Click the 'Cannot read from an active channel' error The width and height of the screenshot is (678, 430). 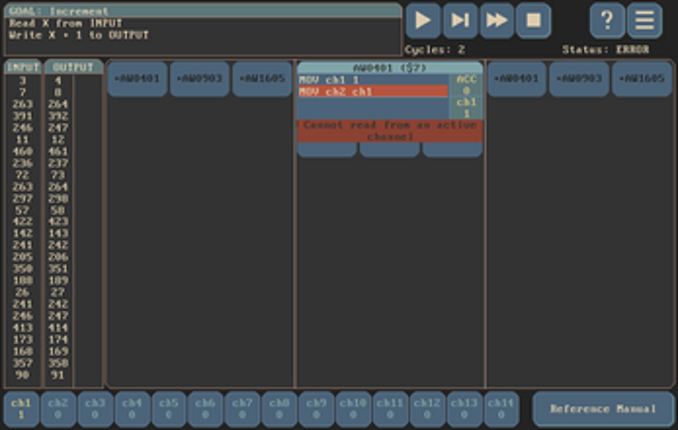[390, 131]
